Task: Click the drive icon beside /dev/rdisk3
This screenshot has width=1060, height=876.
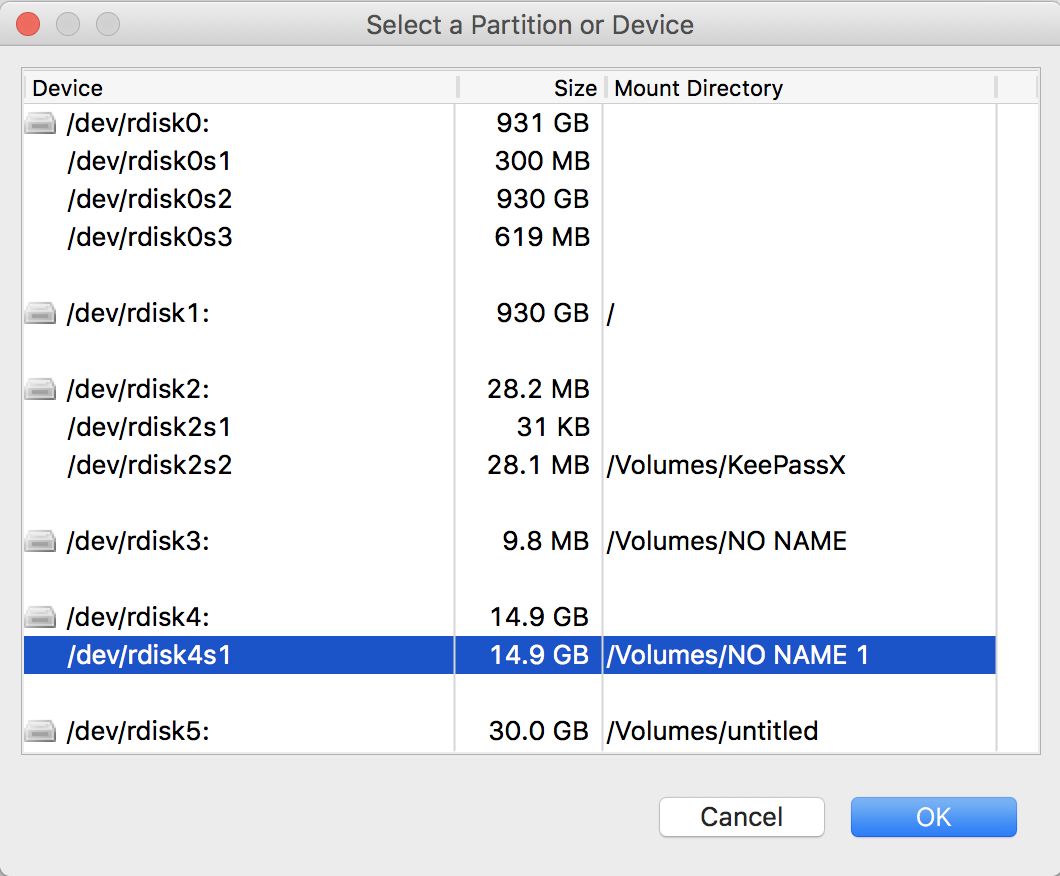Action: (x=40, y=542)
